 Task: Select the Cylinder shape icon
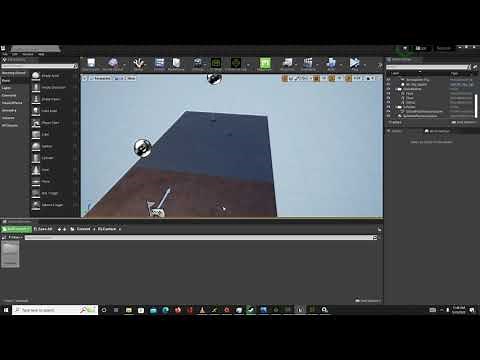coord(36,158)
